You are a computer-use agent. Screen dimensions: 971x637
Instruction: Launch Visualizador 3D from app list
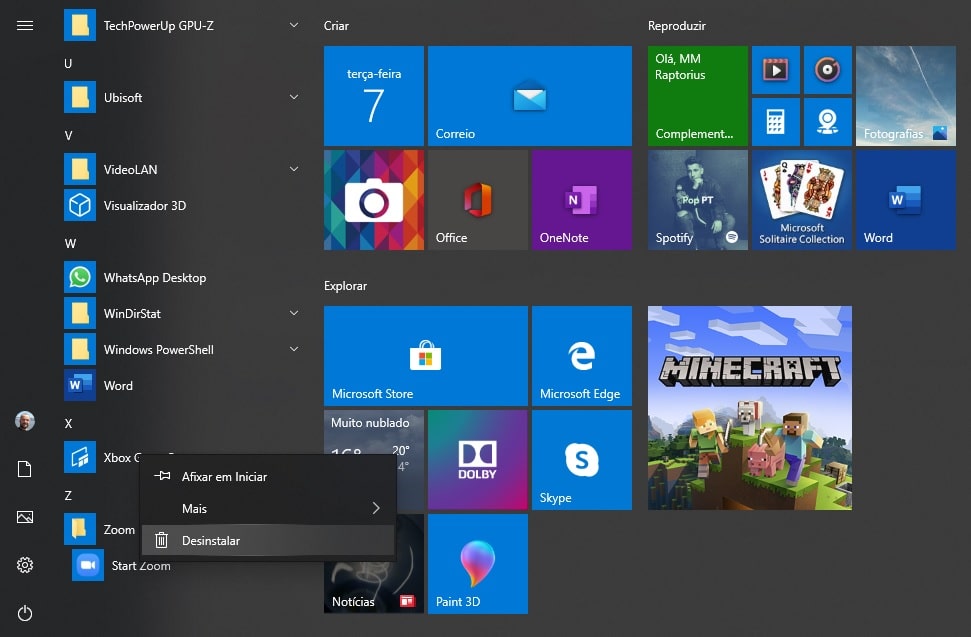183,206
